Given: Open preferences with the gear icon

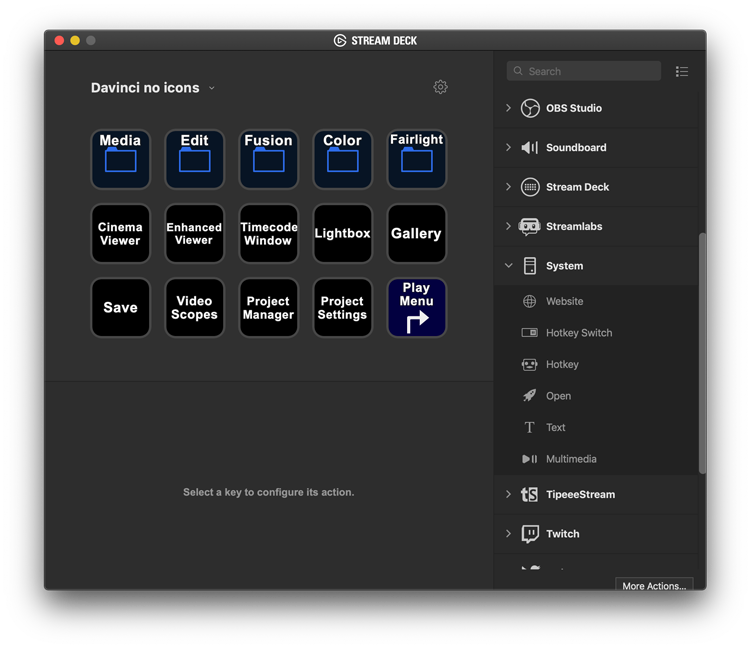Looking at the screenshot, I should [440, 87].
